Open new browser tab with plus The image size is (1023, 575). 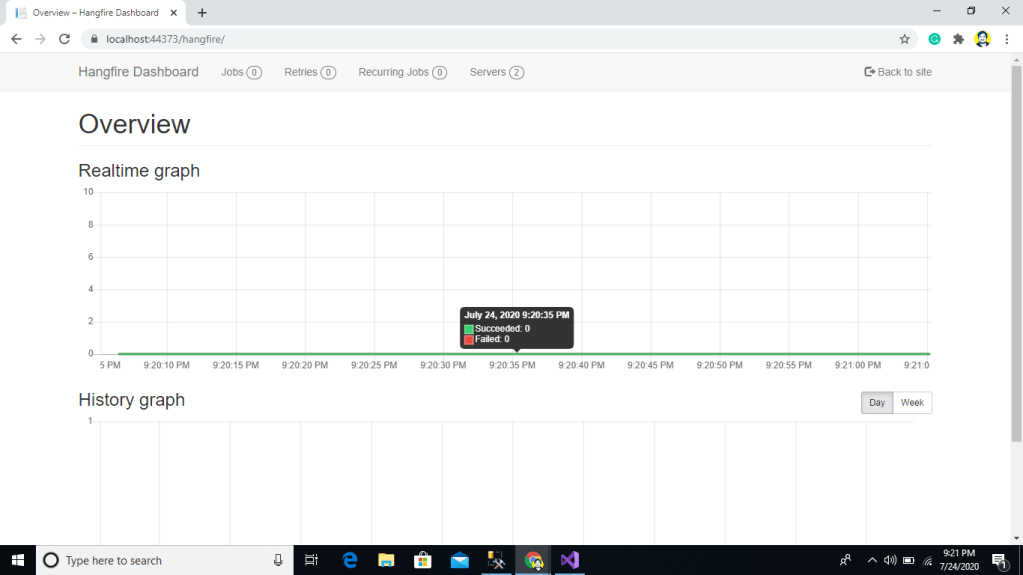[202, 12]
